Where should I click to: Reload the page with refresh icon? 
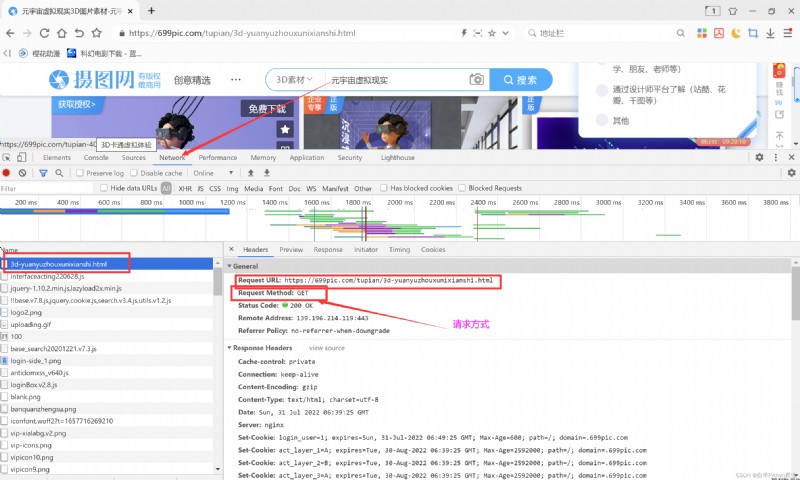tap(44, 33)
